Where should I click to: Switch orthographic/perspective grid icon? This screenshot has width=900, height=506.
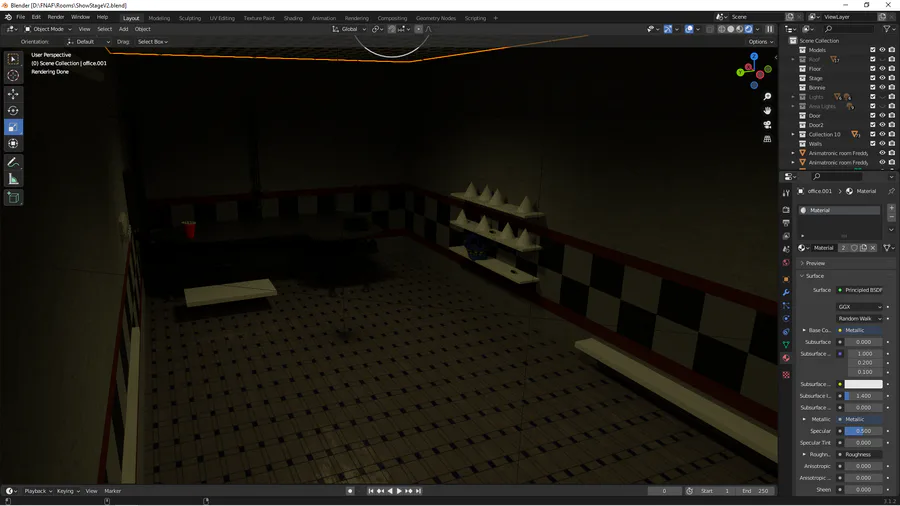click(x=767, y=139)
